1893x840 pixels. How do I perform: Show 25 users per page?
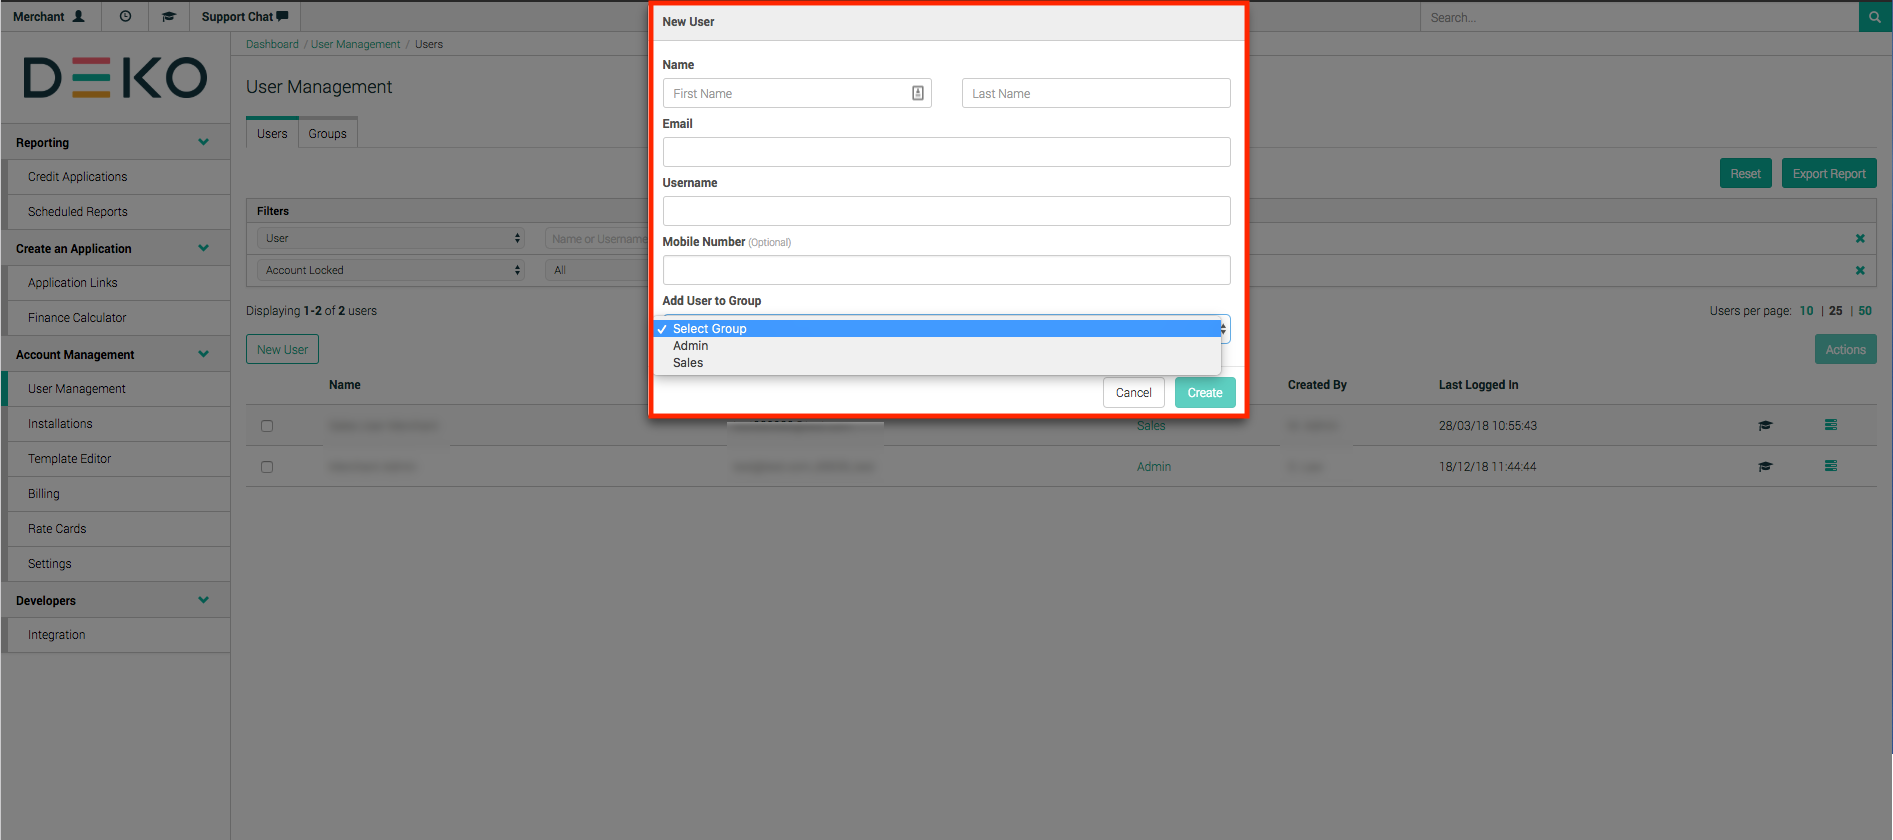pyautogui.click(x=1836, y=311)
